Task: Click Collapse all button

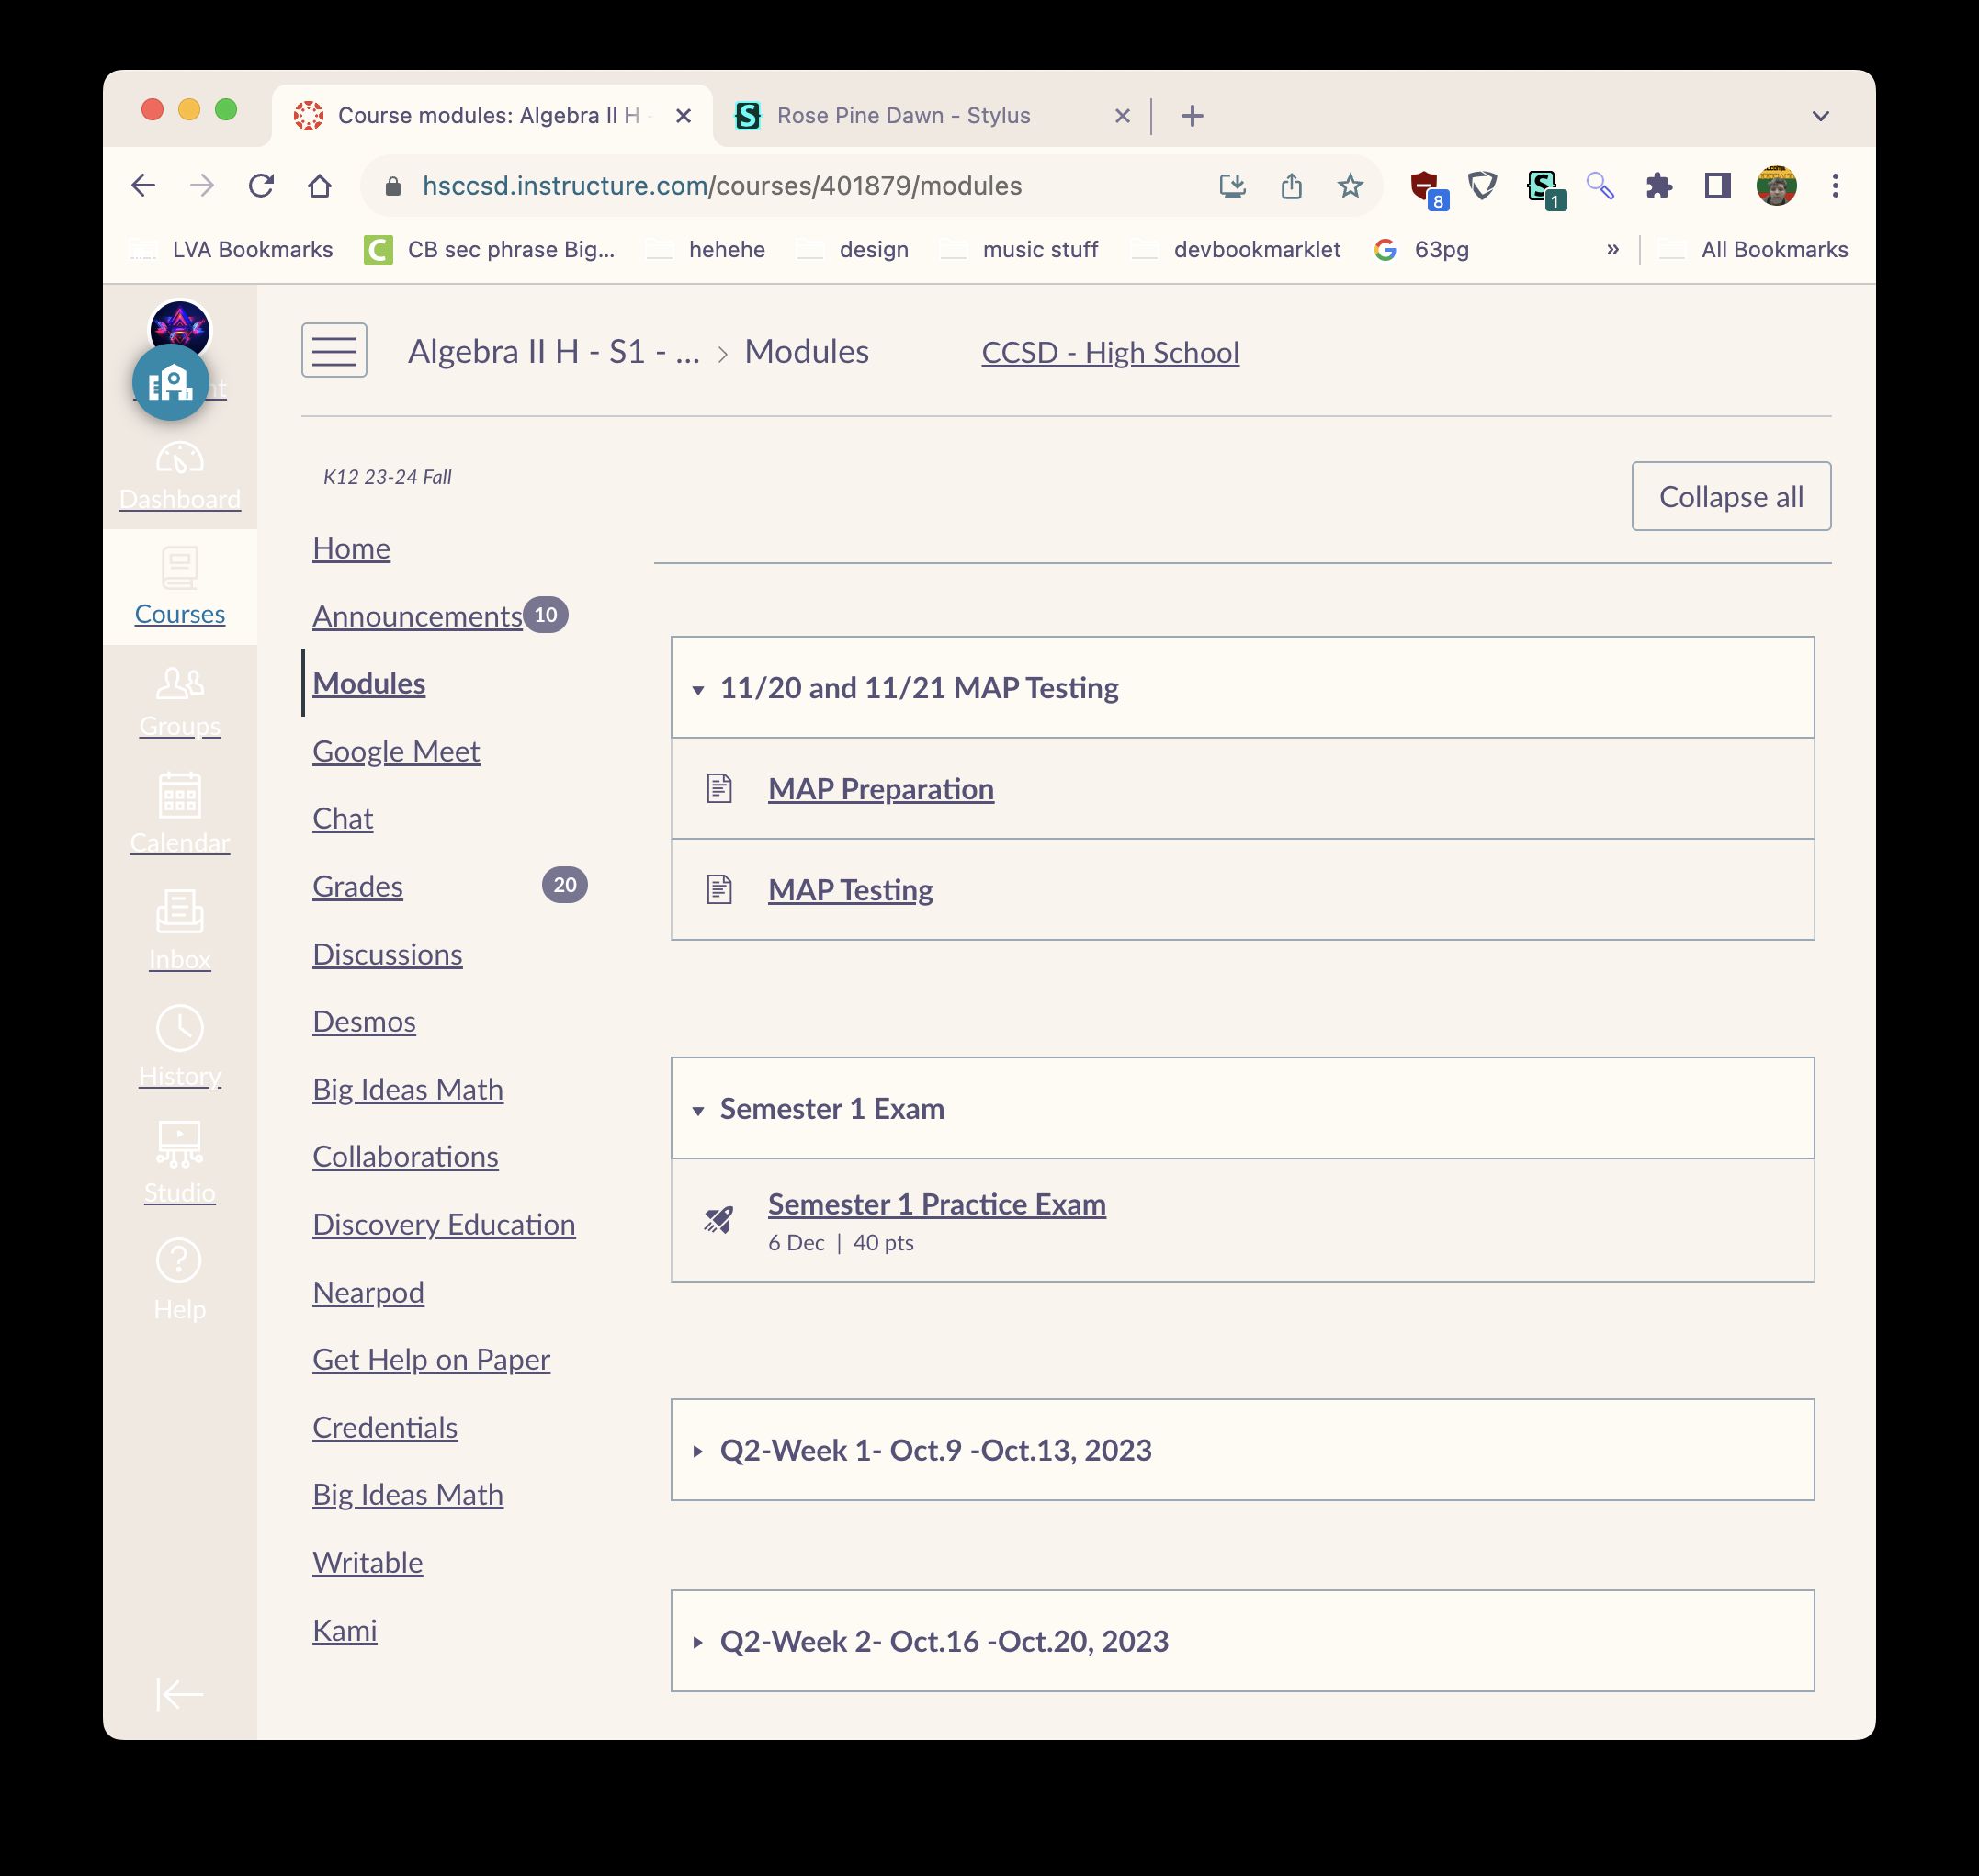Action: 1730,495
